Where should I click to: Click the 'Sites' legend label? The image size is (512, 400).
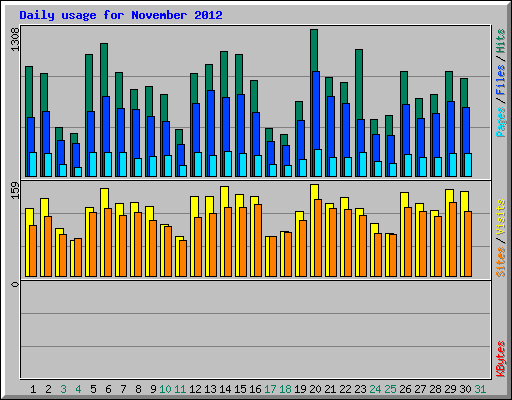[500, 262]
